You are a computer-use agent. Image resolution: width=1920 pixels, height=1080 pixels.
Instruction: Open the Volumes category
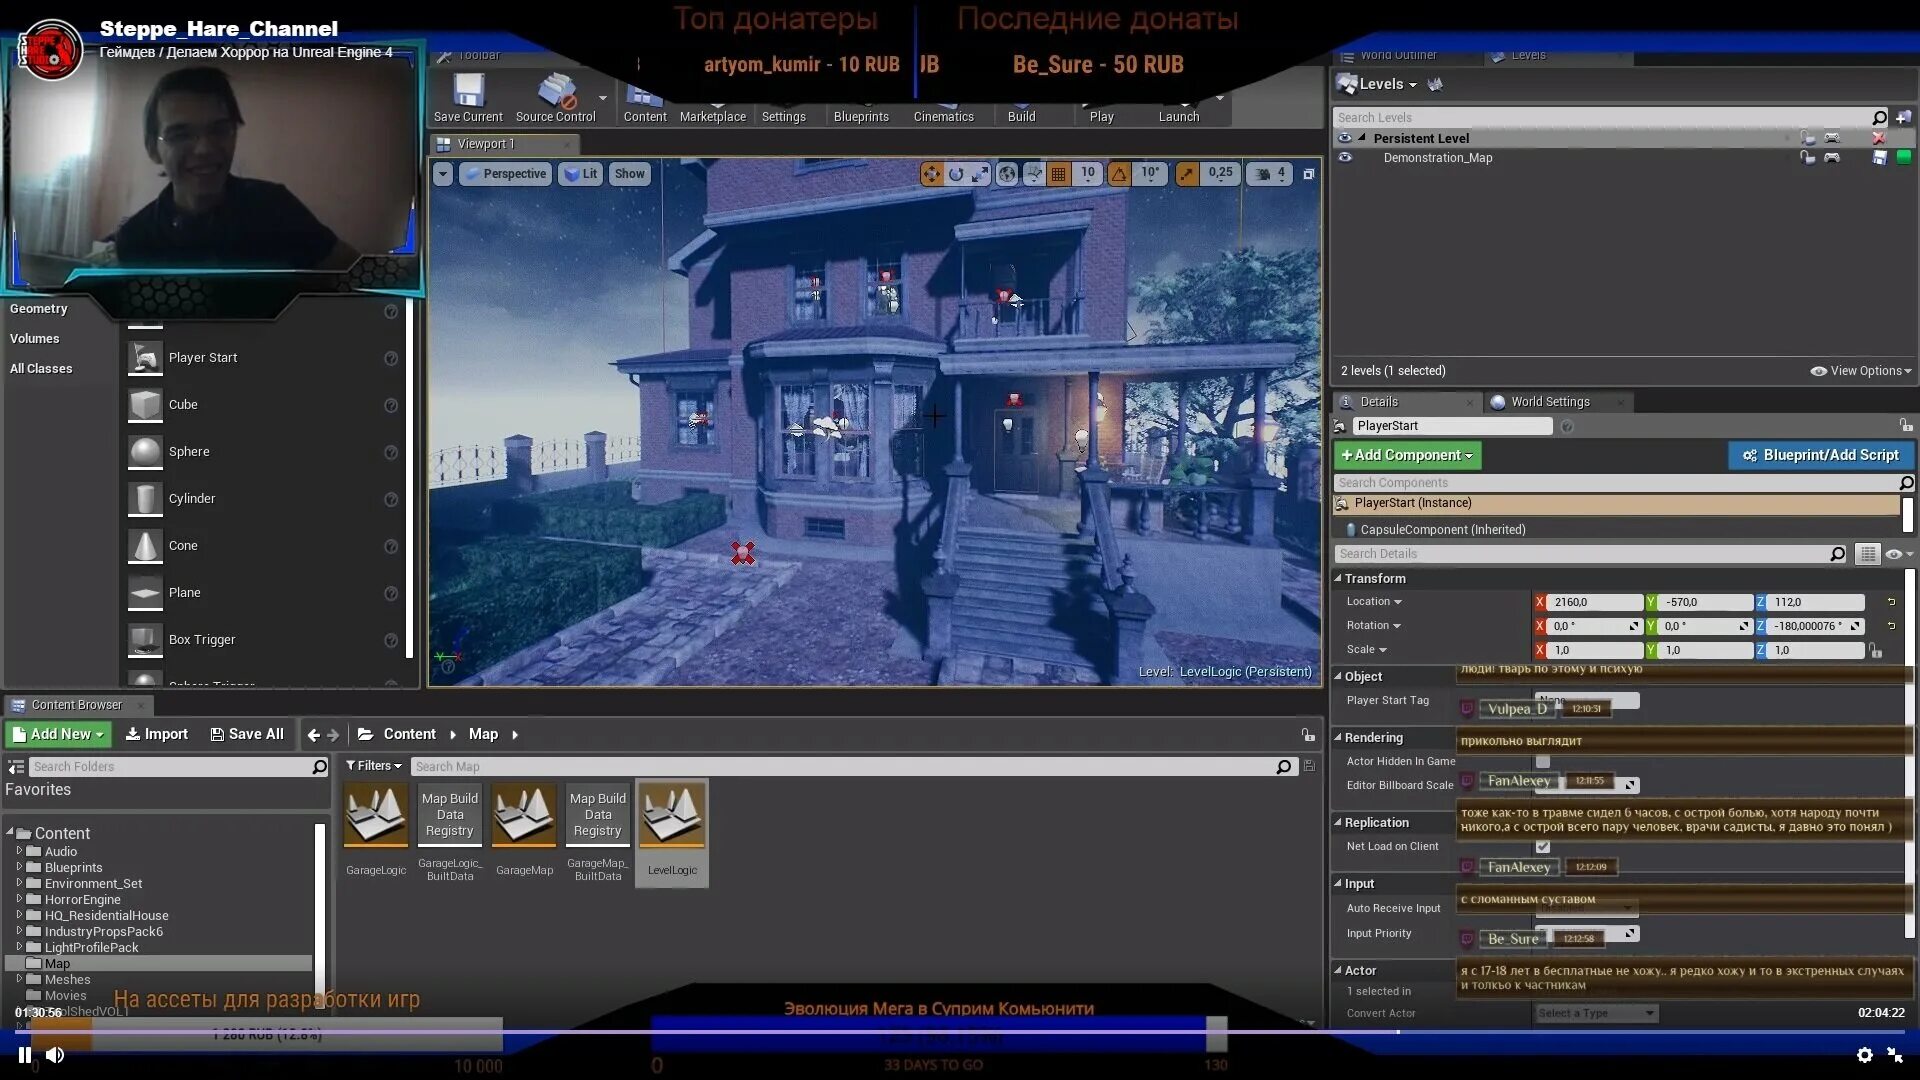35,339
